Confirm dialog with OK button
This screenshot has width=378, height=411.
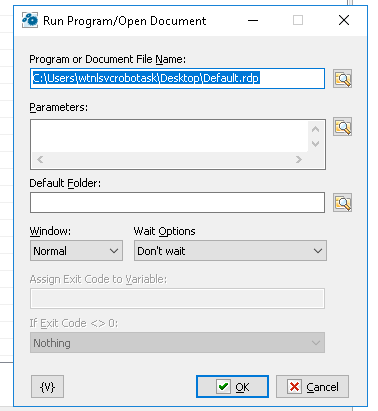[x=232, y=387]
